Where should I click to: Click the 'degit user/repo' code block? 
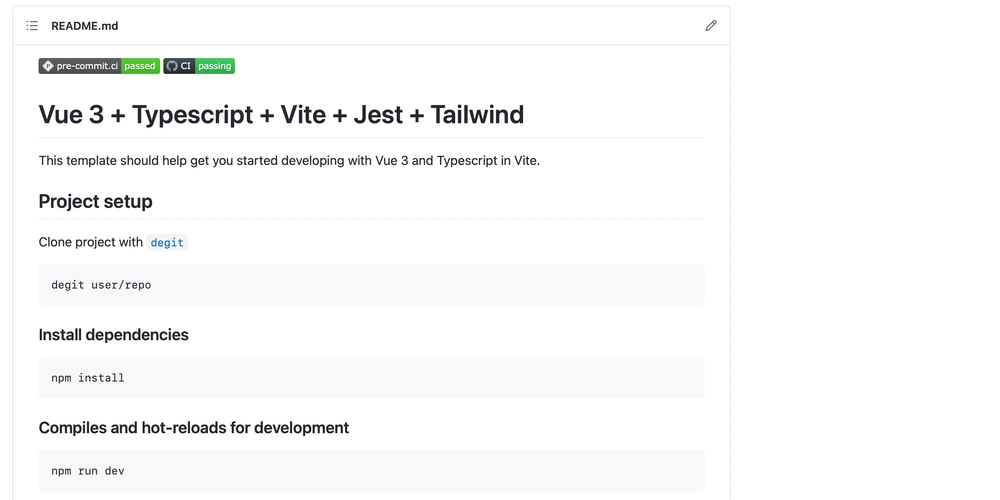point(371,284)
